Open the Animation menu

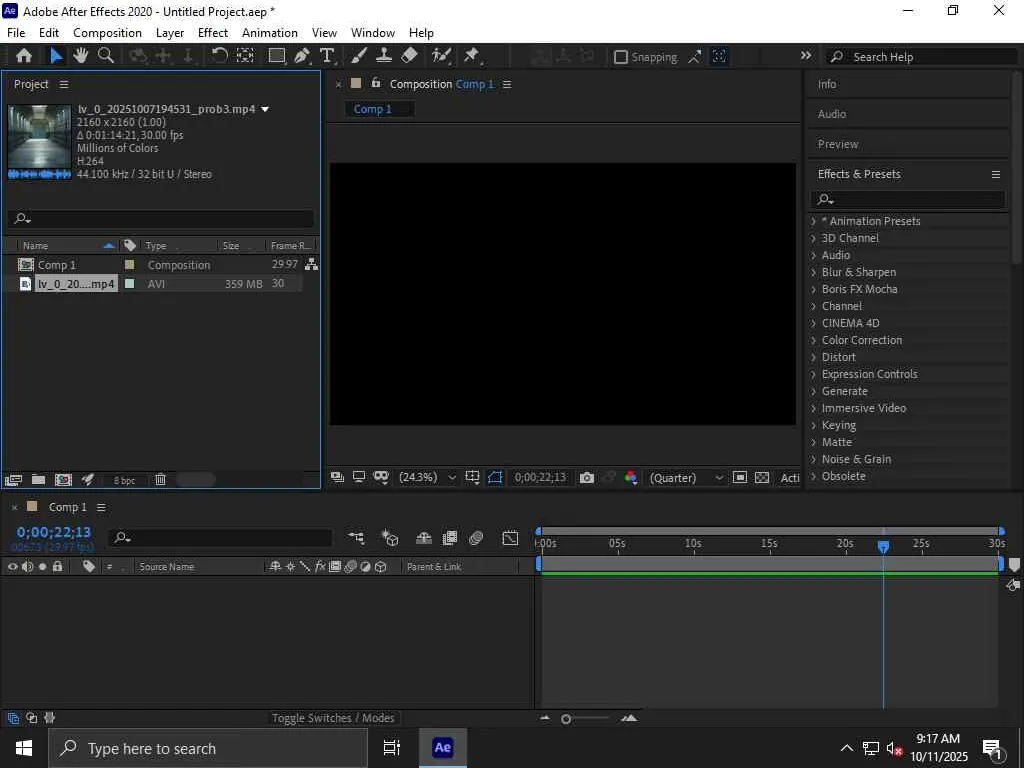tap(270, 33)
